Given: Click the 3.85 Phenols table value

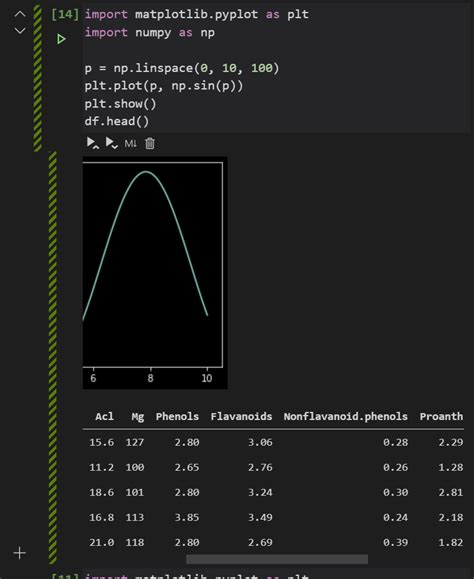Looking at the screenshot, I should pos(187,517).
